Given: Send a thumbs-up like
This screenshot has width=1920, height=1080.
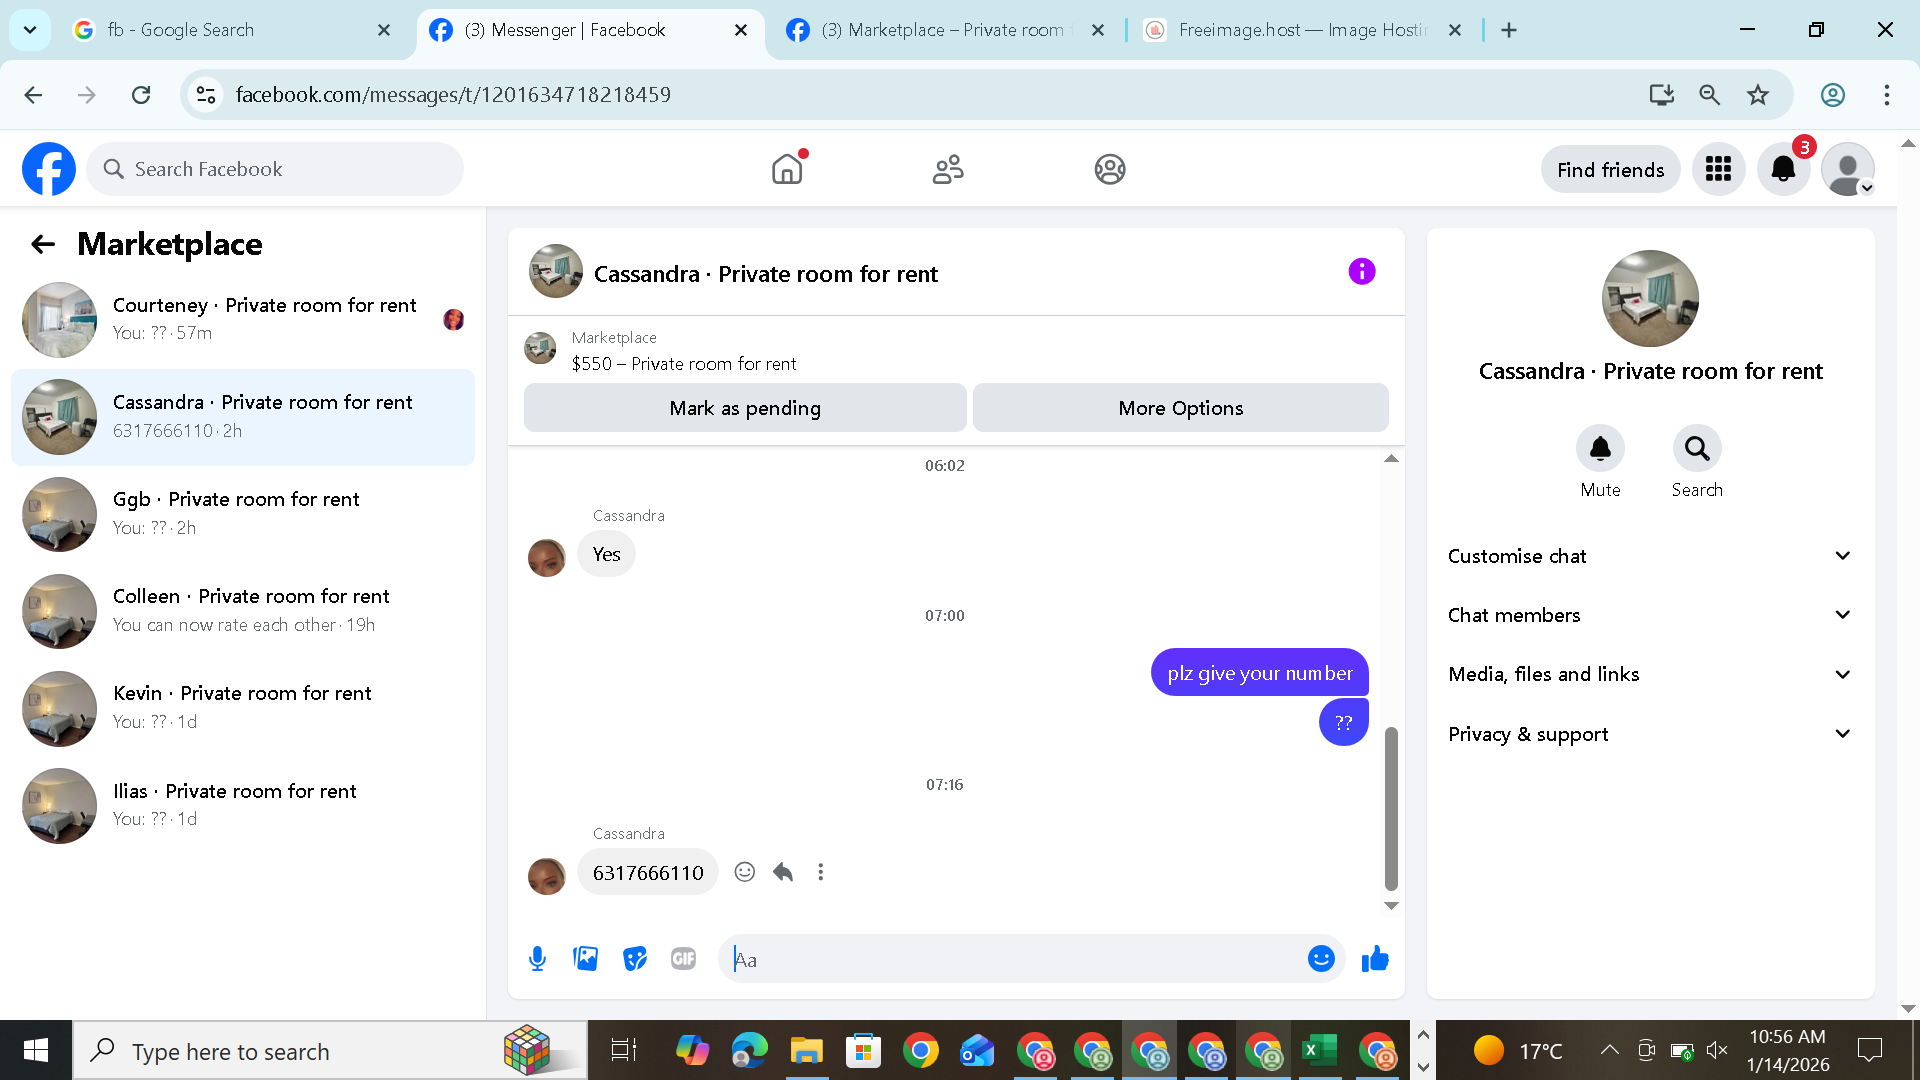Looking at the screenshot, I should (1375, 959).
